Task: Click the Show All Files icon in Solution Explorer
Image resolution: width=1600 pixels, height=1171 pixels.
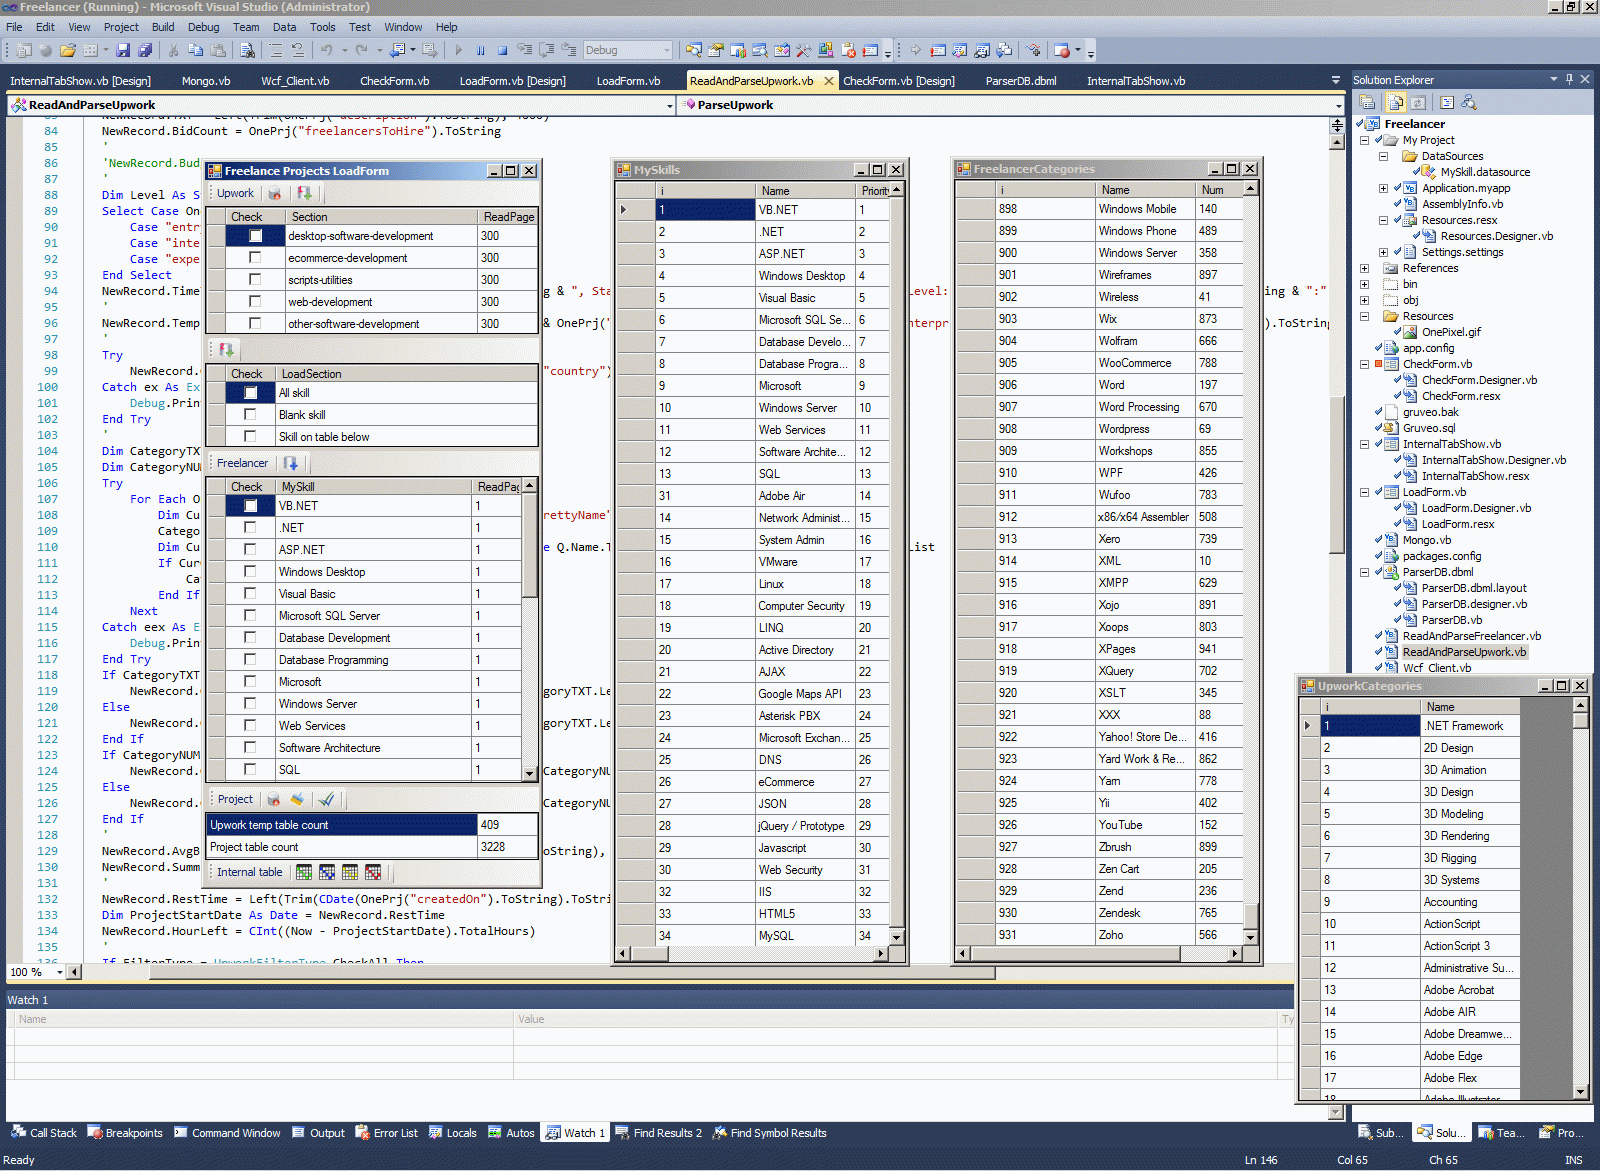Action: pos(1396,102)
